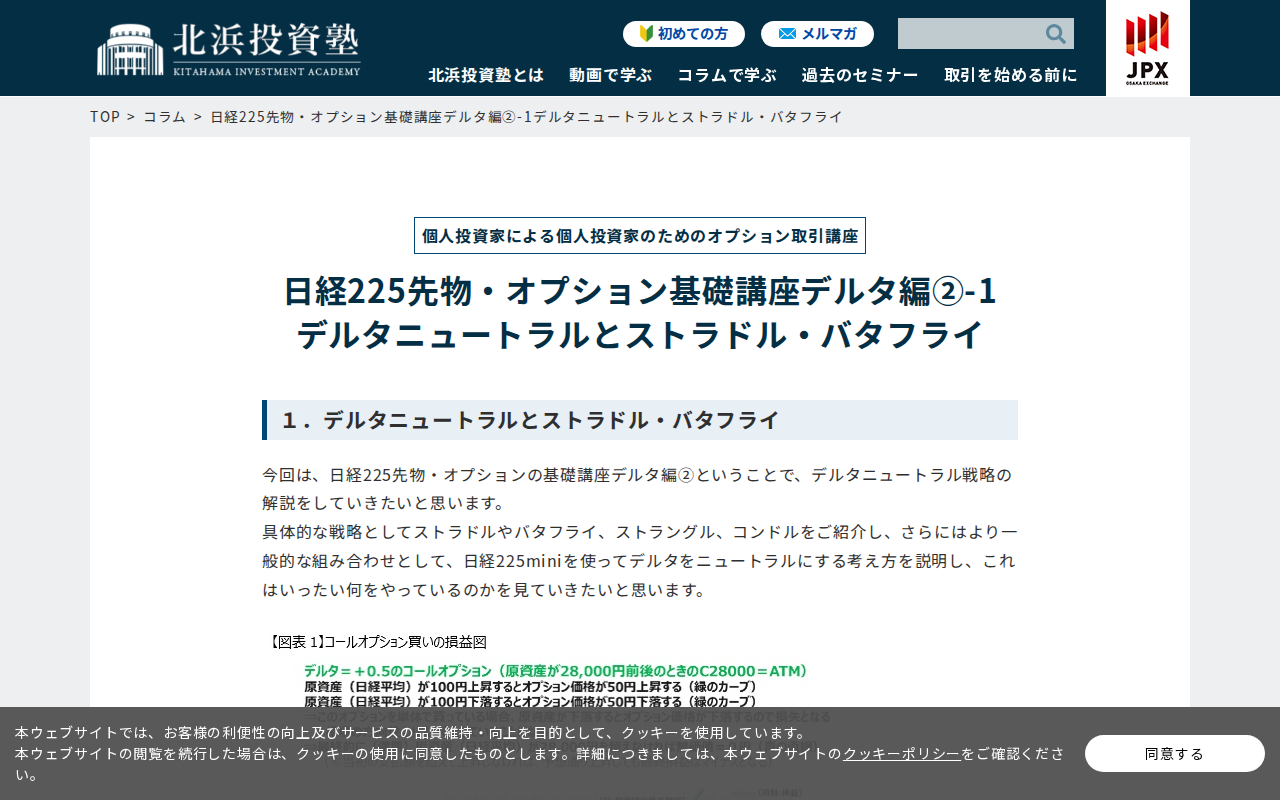Screen dimensions: 1280x800
Task: Open the メルマガ newsletter button
Action: tap(817, 34)
